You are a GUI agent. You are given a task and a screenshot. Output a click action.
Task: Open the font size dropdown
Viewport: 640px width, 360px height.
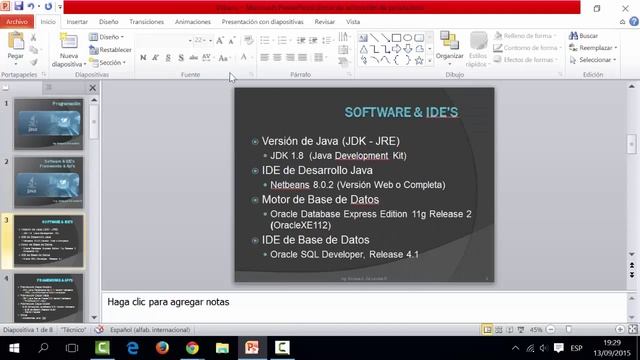coord(210,40)
